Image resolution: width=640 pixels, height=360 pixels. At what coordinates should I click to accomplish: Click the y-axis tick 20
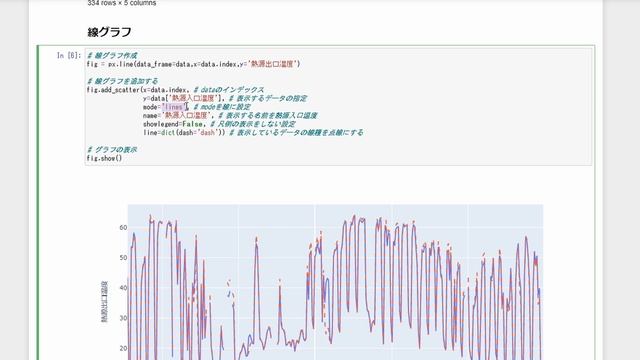(123, 349)
